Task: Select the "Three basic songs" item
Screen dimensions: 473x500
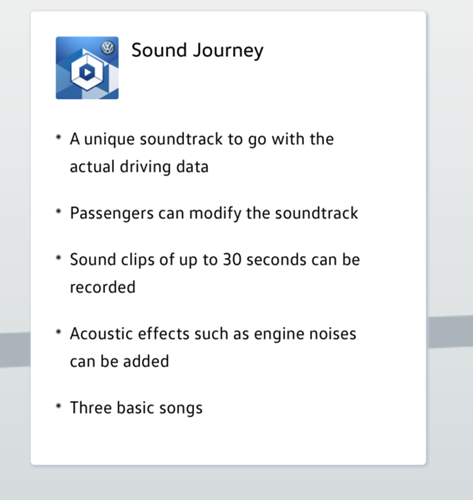Action: tap(136, 408)
